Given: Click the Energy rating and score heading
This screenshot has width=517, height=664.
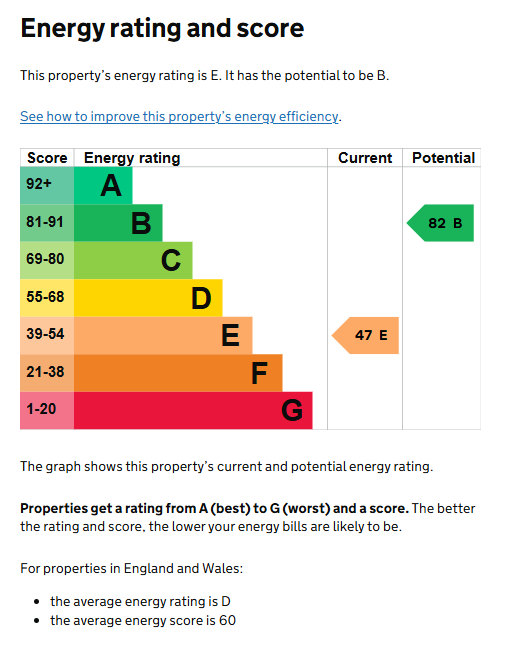Looking at the screenshot, I should pyautogui.click(x=162, y=28).
